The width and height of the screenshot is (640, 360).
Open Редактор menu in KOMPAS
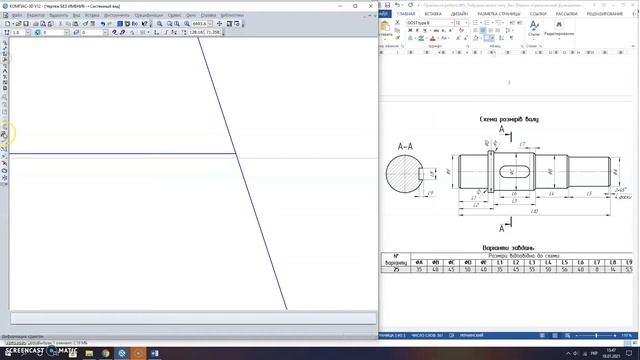36,16
